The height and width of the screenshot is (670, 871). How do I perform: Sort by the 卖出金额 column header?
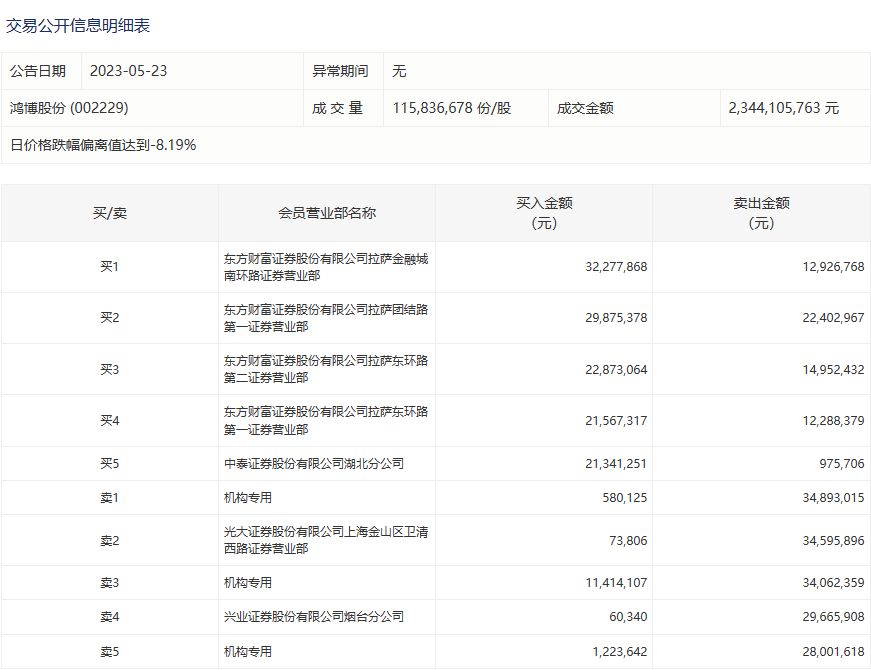click(761, 213)
